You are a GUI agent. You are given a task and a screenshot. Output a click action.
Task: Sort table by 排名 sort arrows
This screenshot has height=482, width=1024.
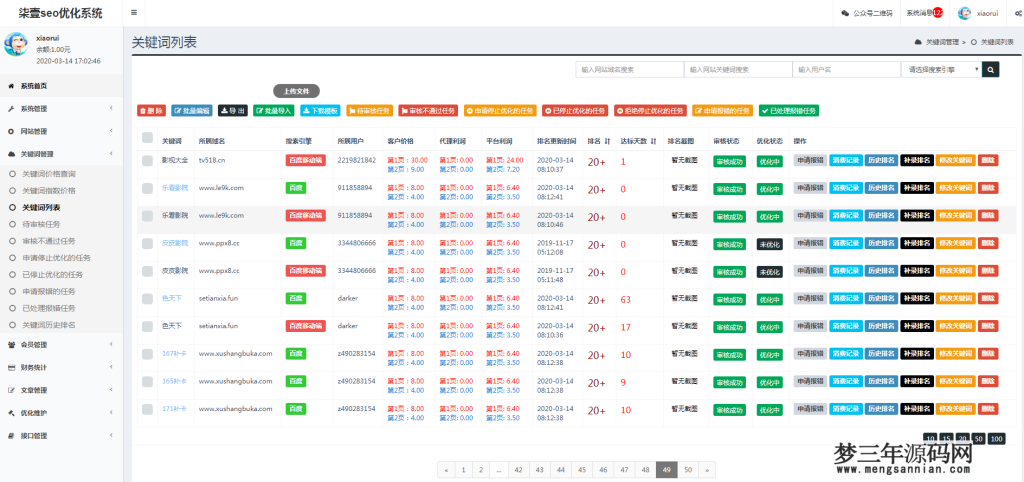point(607,141)
